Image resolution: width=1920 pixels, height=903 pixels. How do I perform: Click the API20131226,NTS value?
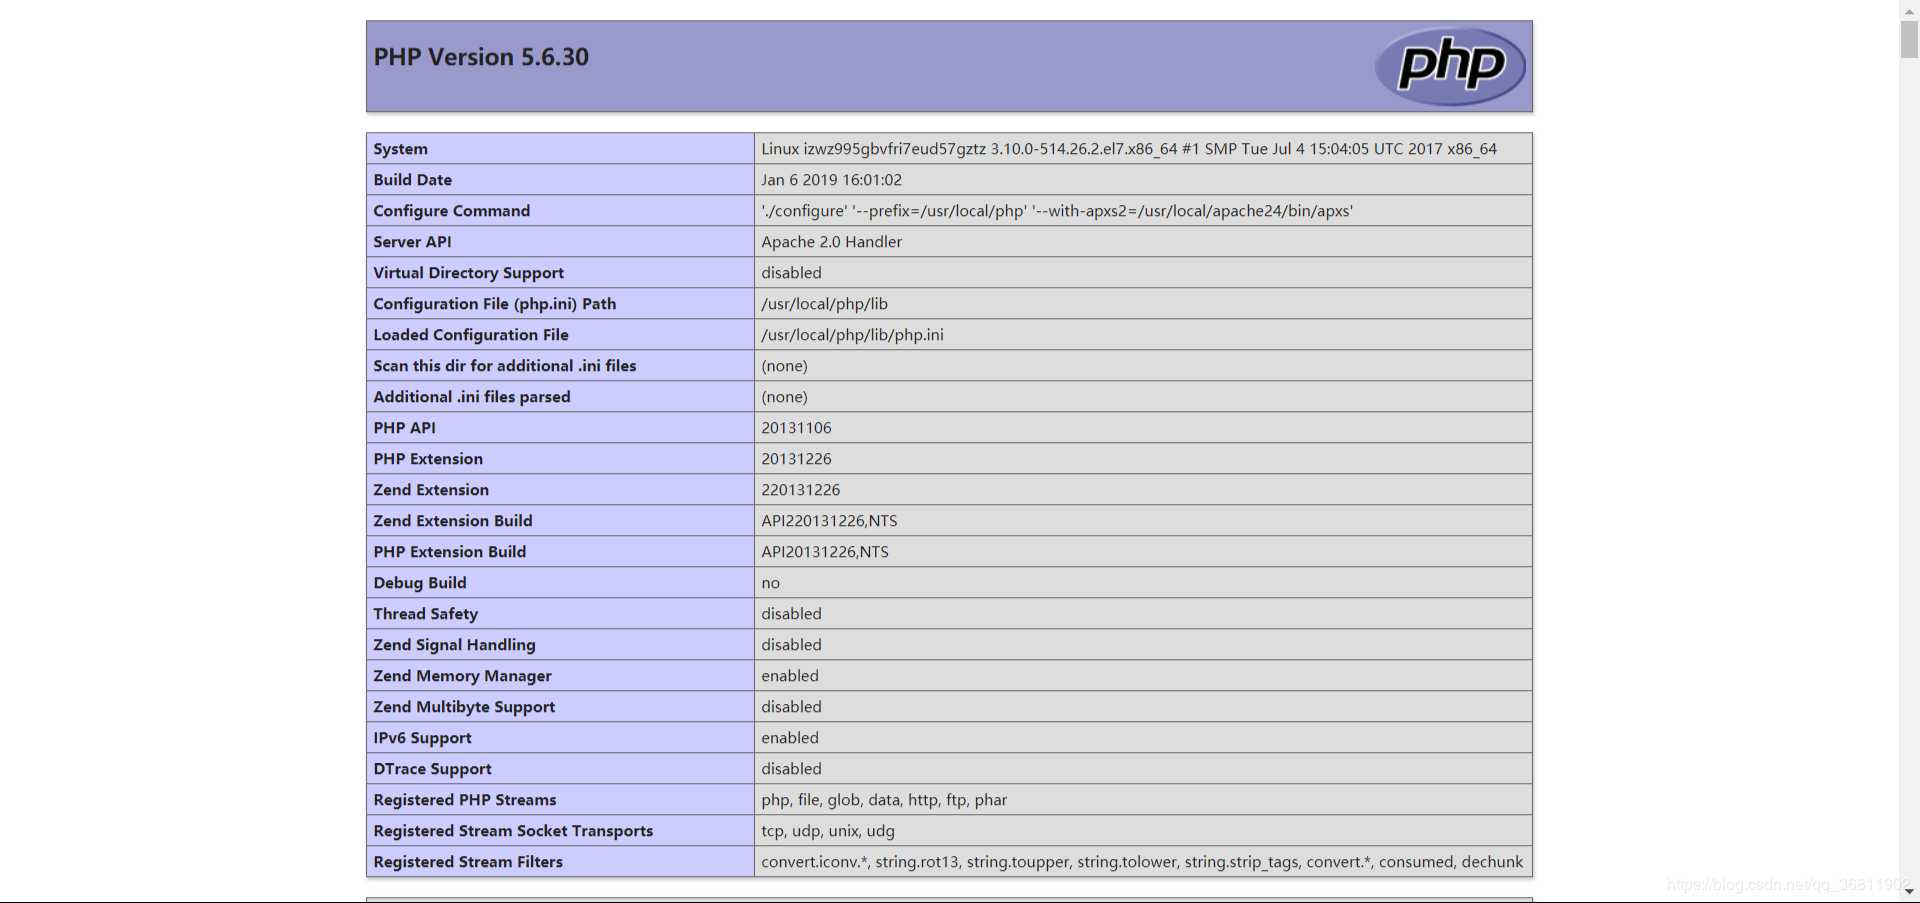[x=825, y=552]
